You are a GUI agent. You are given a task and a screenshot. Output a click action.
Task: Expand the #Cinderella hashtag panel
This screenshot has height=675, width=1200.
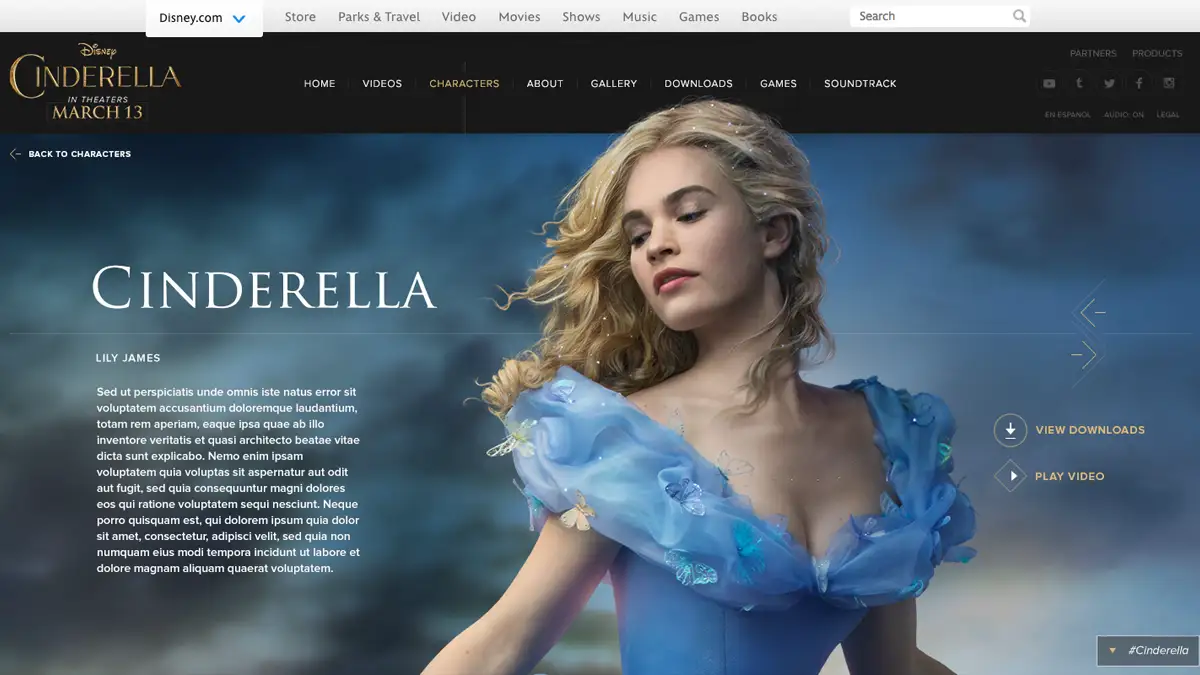click(x=1148, y=650)
